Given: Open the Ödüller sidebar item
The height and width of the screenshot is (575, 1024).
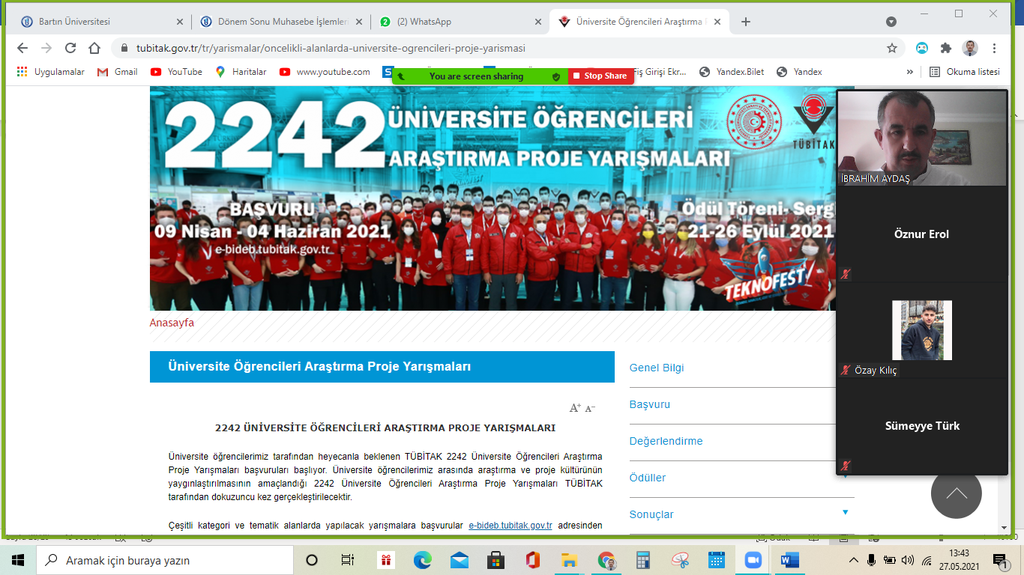Looking at the screenshot, I should 647,478.
